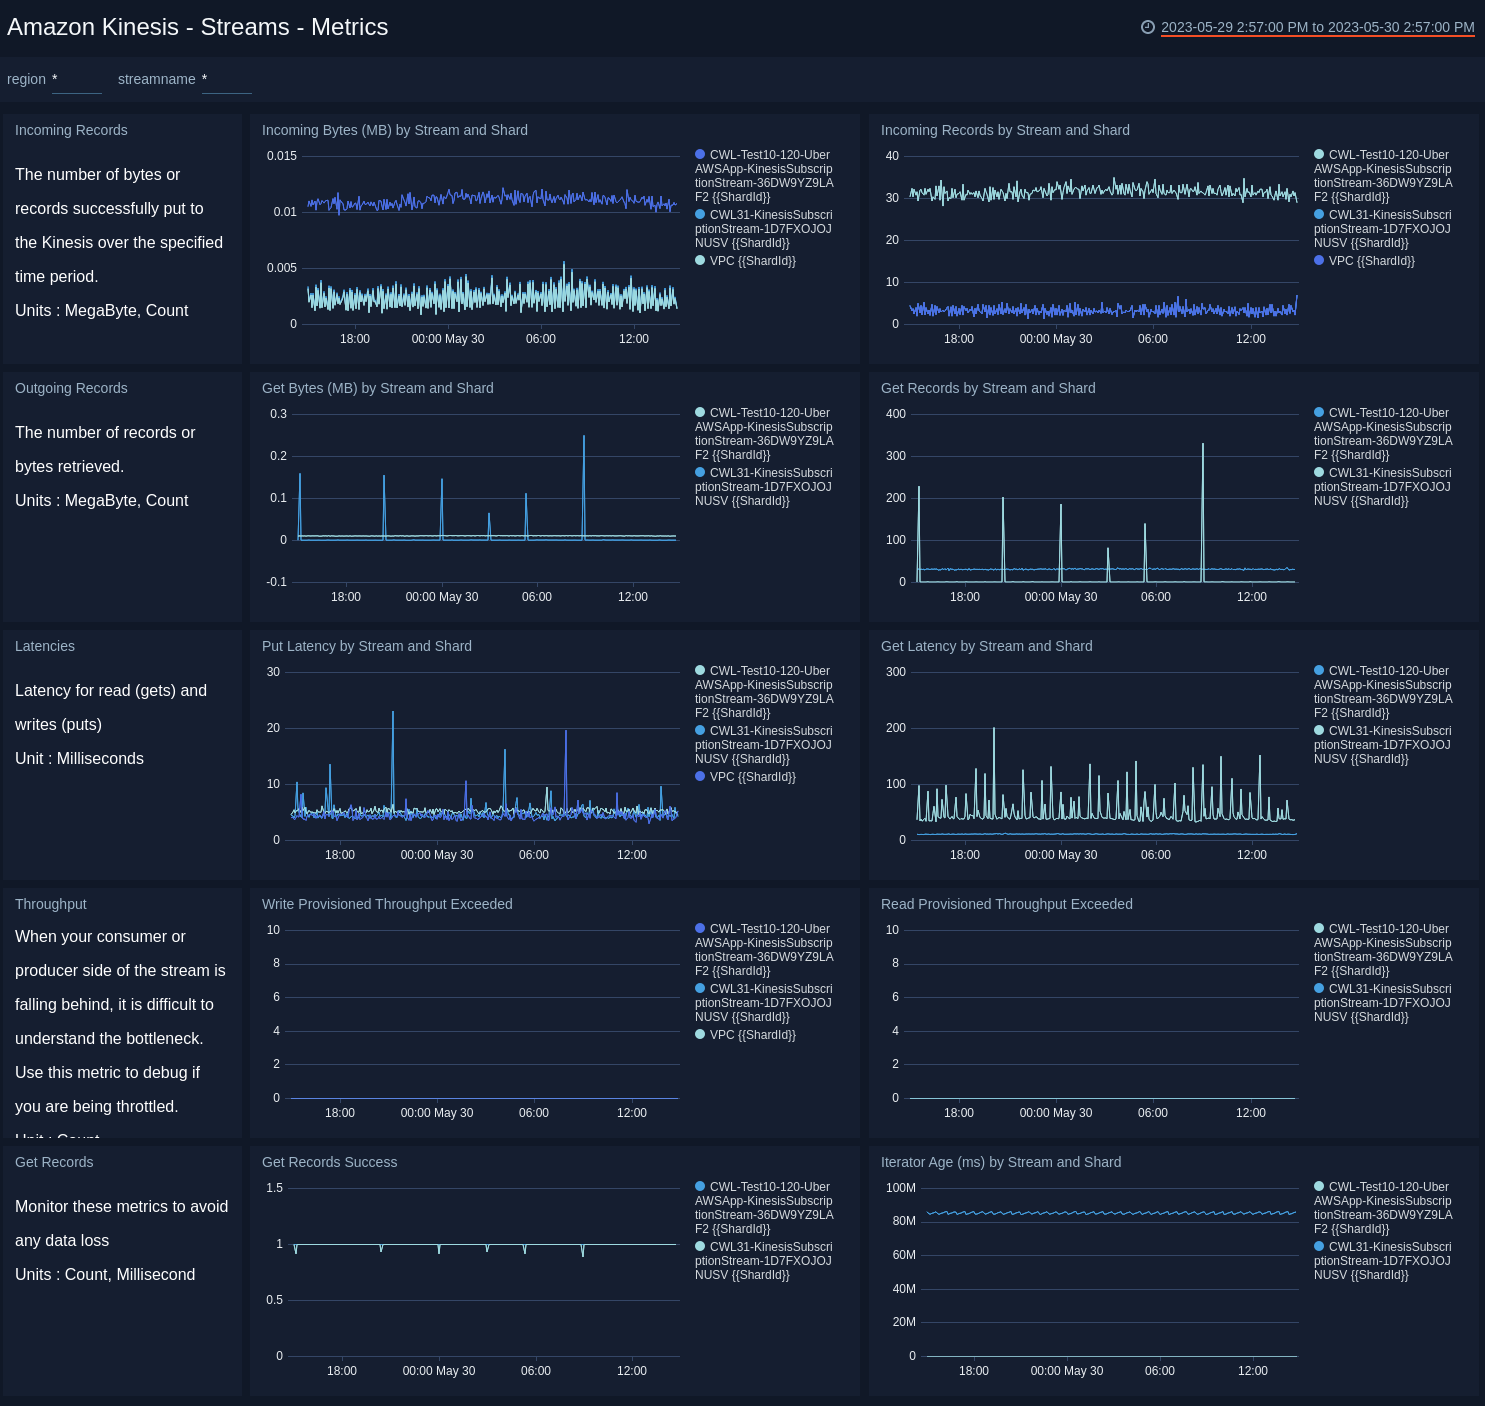Click the Get Records by Stream and Shard title
The width and height of the screenshot is (1485, 1406).
[988, 388]
